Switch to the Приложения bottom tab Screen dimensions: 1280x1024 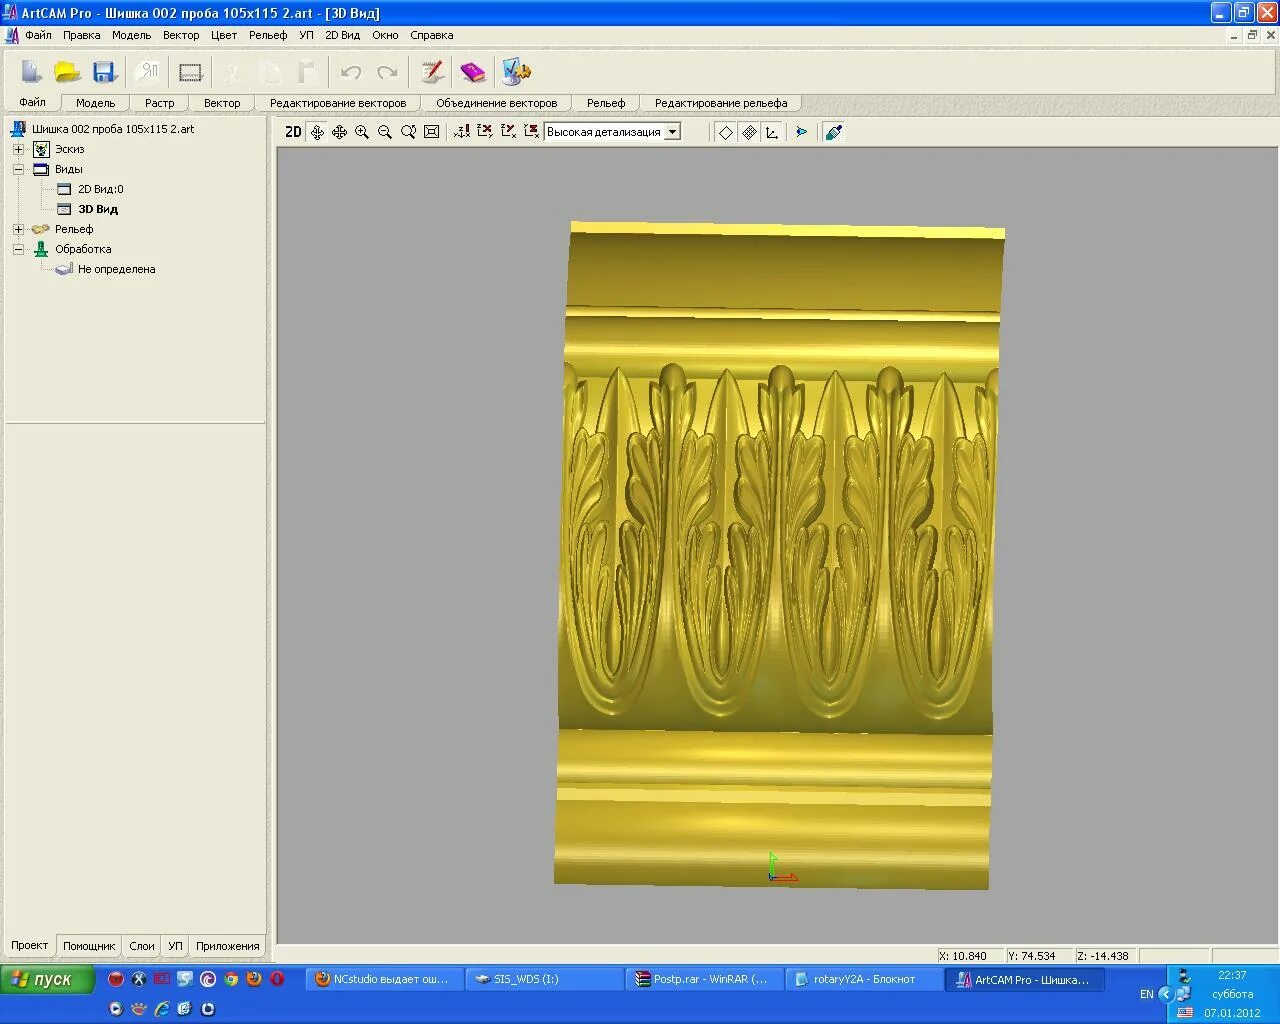coord(228,946)
